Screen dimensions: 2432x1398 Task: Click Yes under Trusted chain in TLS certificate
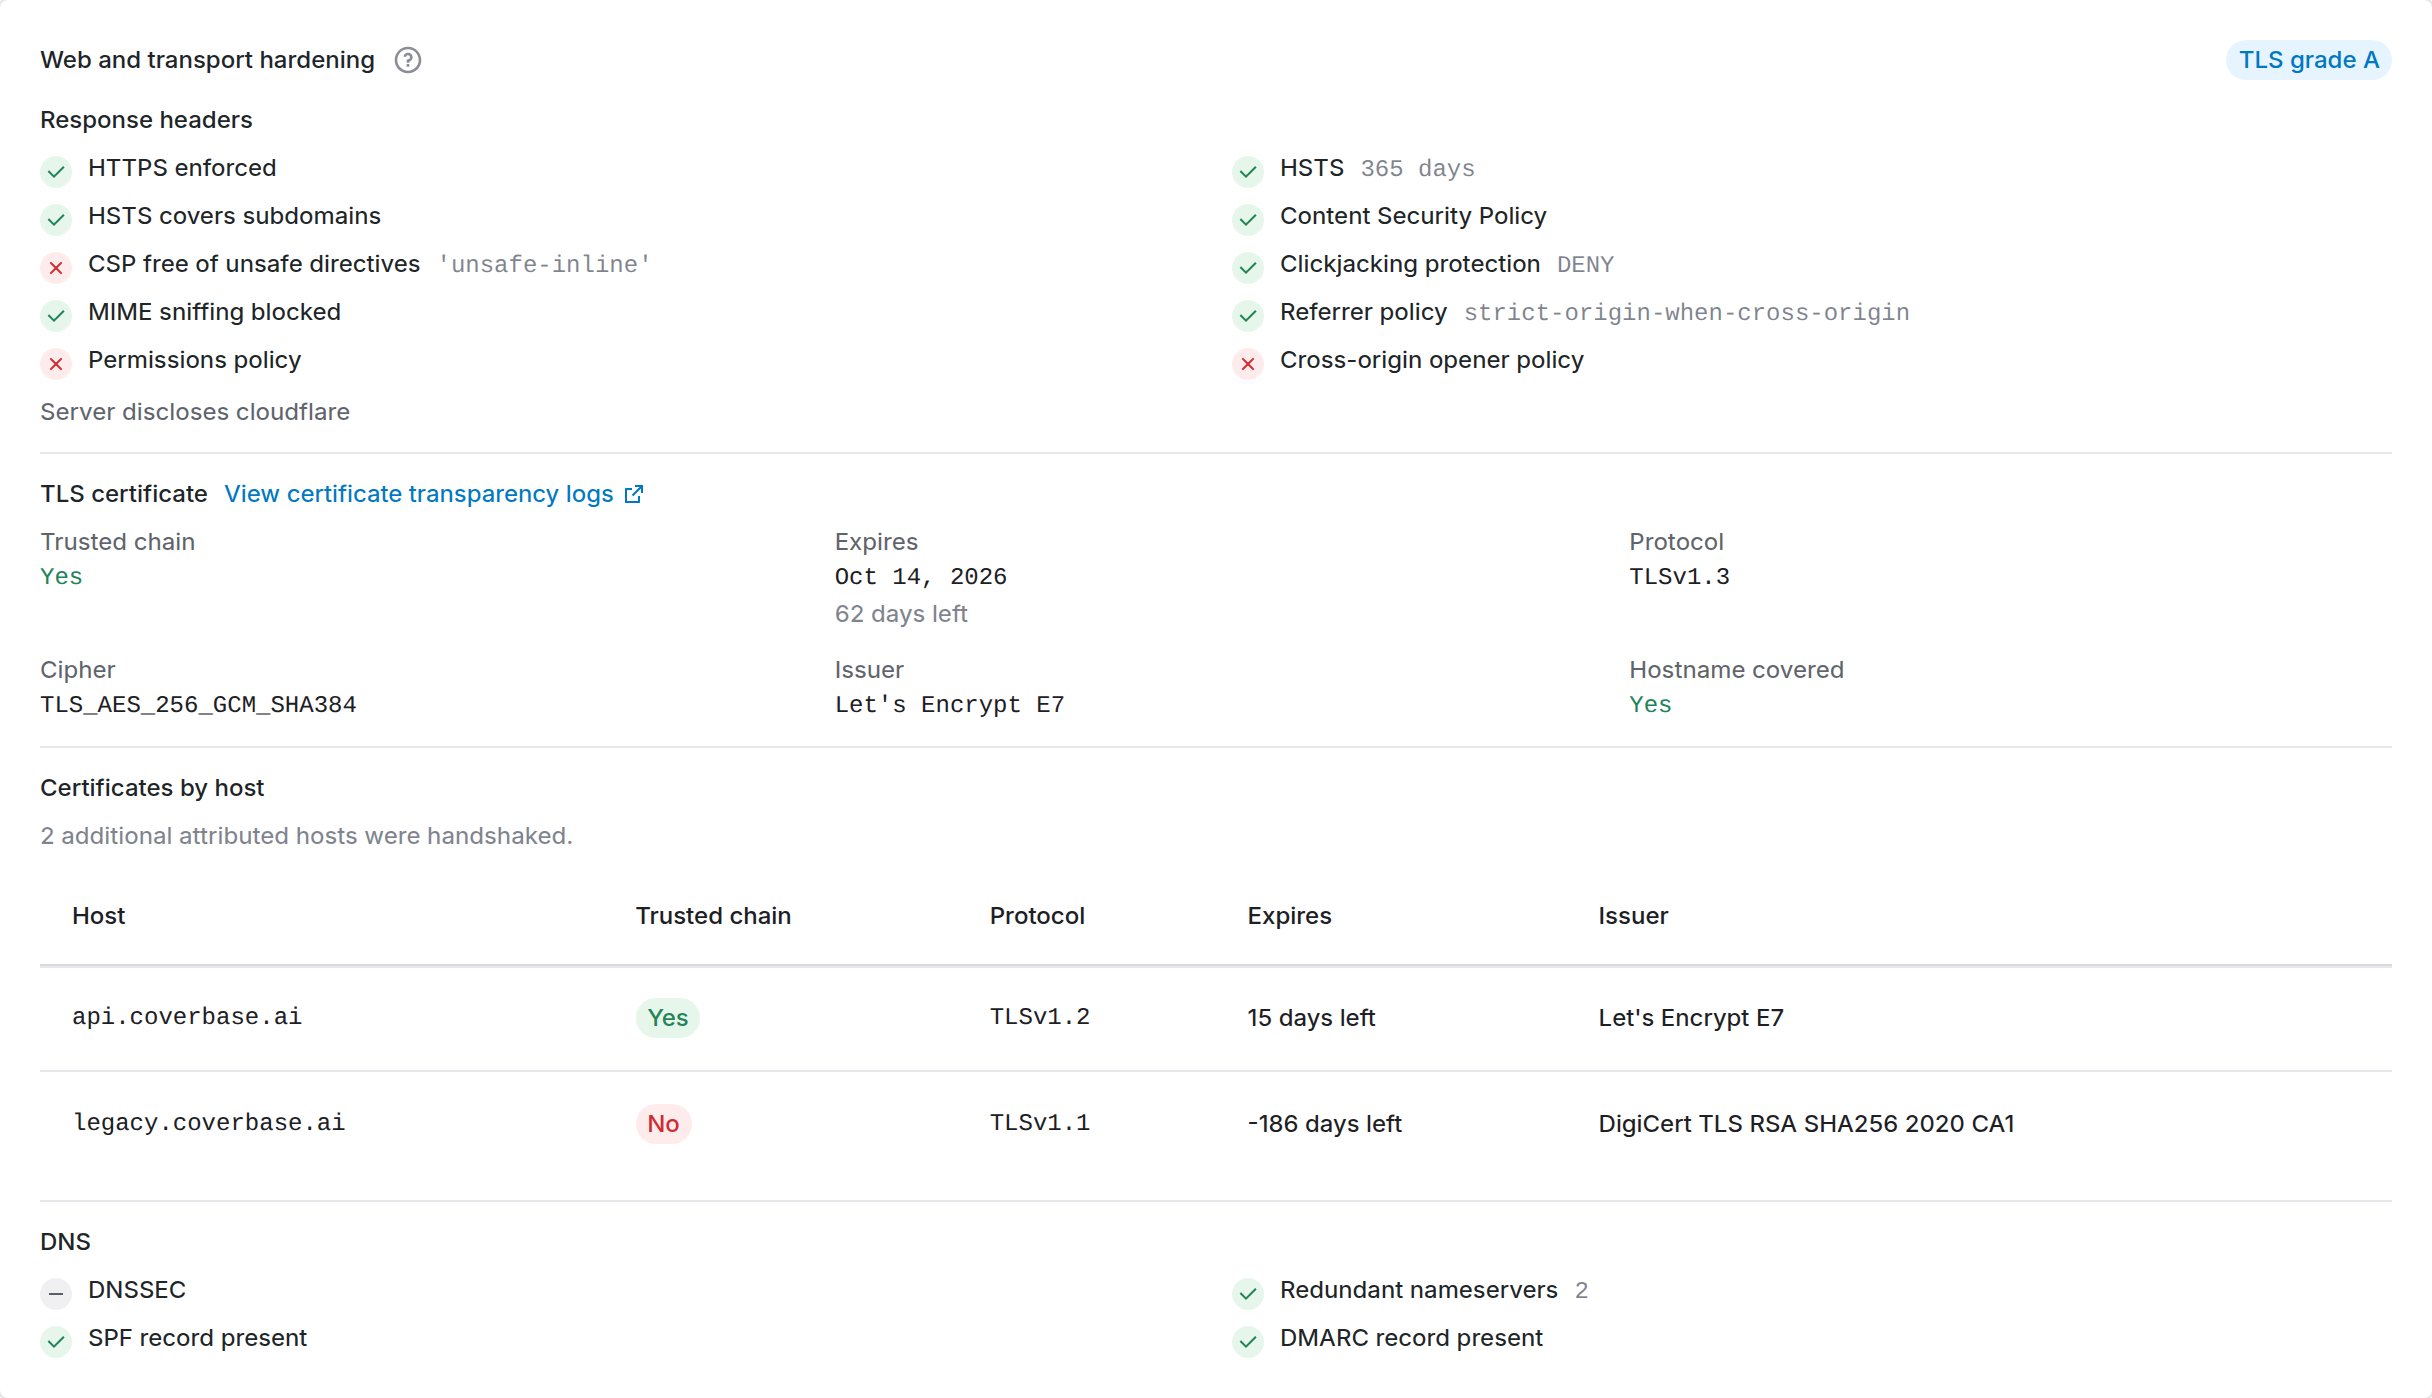pos(61,577)
